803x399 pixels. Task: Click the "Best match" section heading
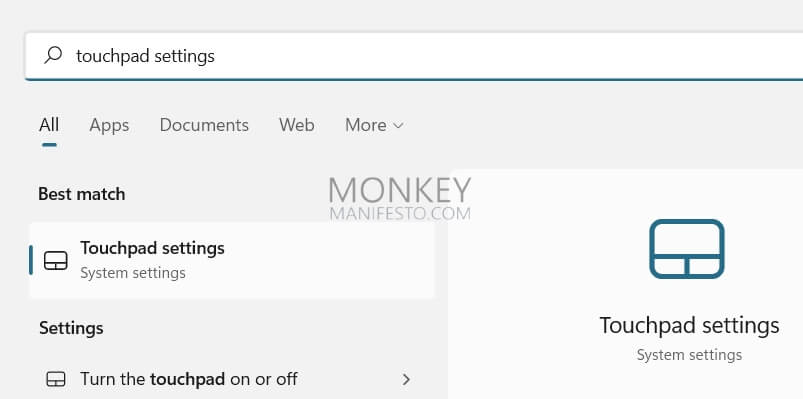(82, 194)
